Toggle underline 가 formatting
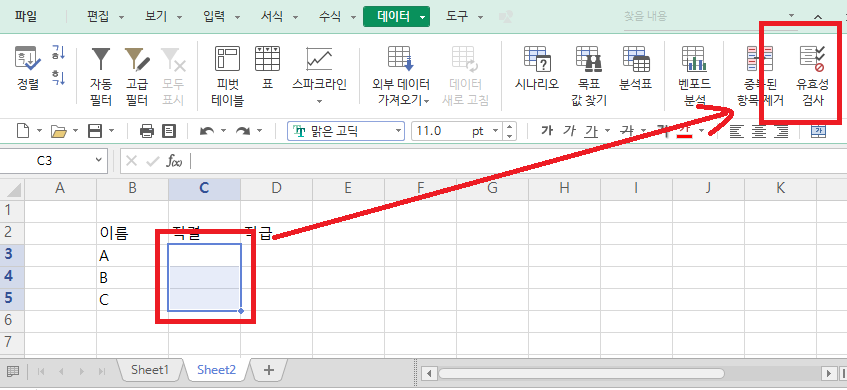Screen dimensions: 847x390 (591, 131)
